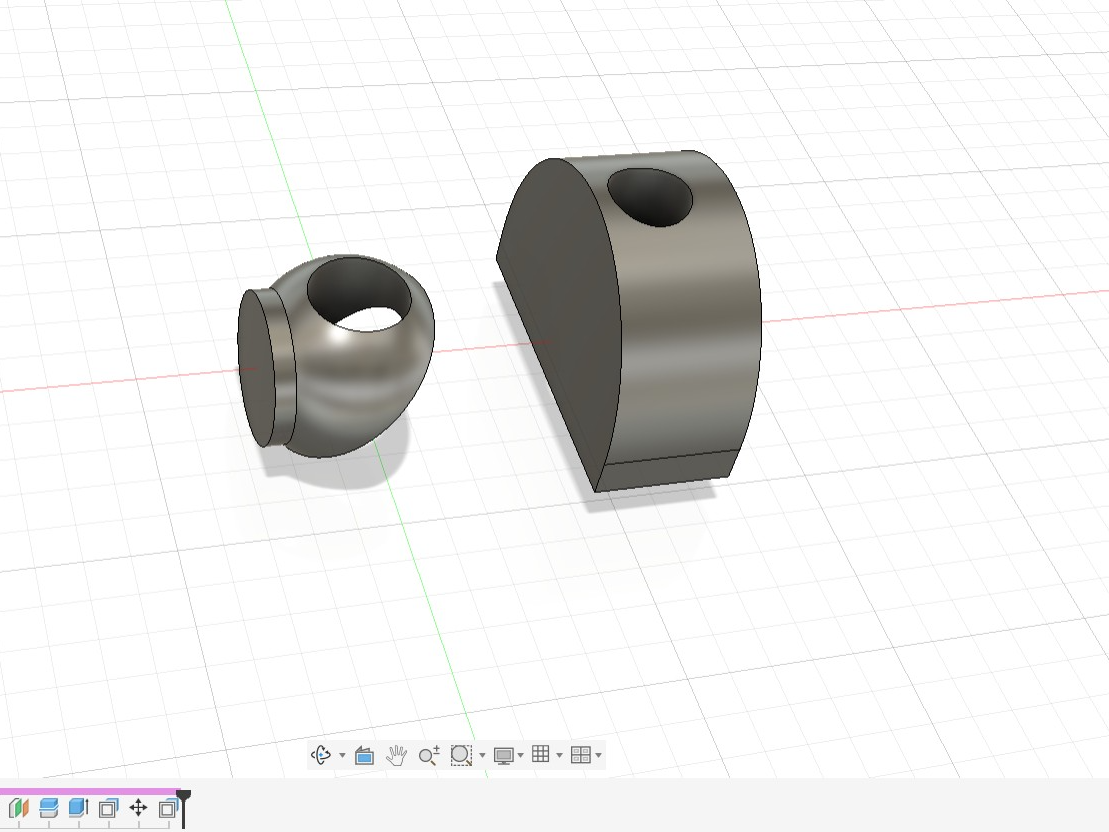Open the Viewports layout icon
Viewport: 1109px width, 832px height.
(581, 755)
